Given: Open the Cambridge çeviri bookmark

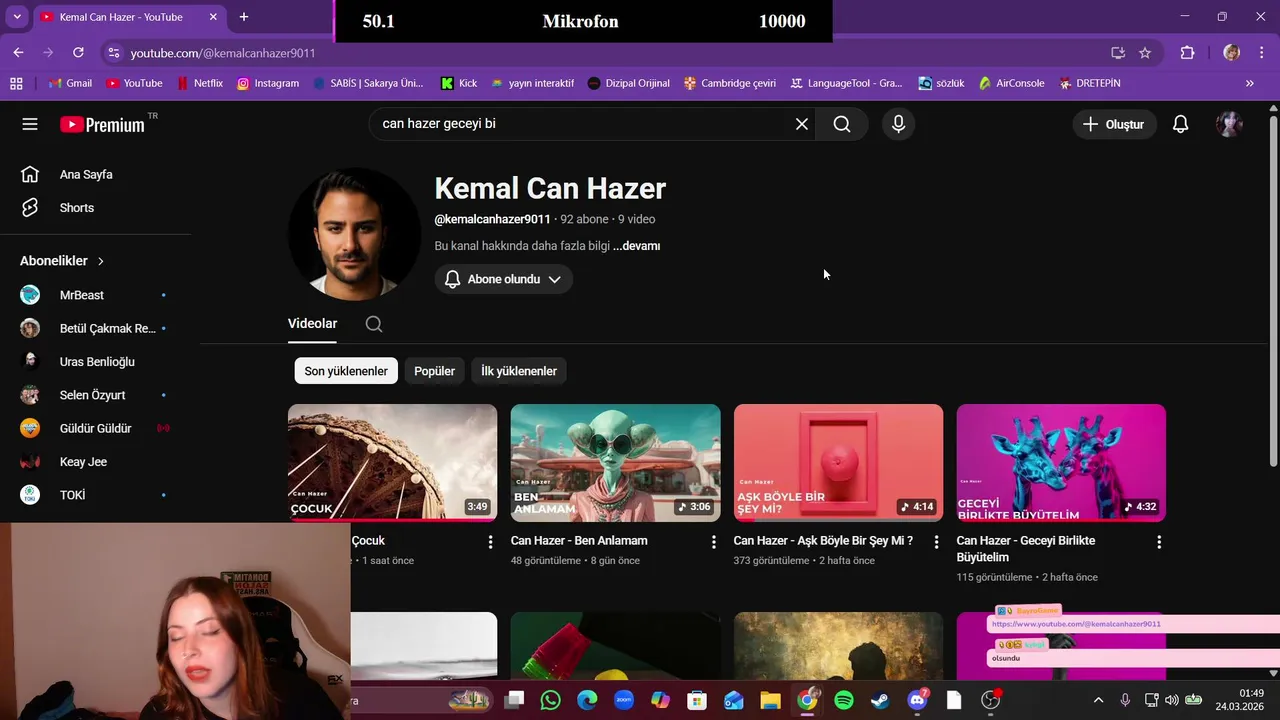Looking at the screenshot, I should (x=730, y=83).
